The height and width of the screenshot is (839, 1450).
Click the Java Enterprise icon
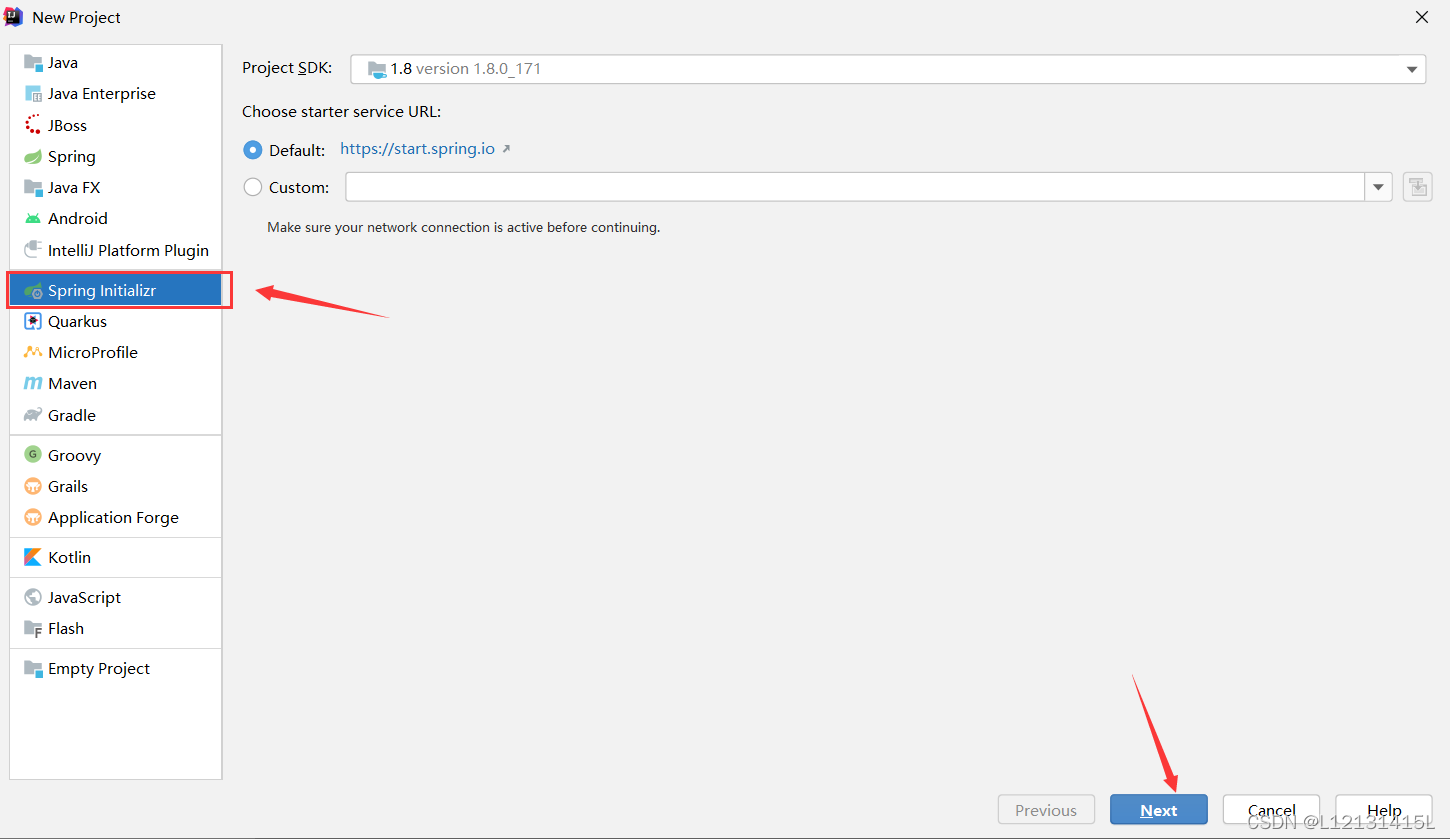pyautogui.click(x=33, y=93)
